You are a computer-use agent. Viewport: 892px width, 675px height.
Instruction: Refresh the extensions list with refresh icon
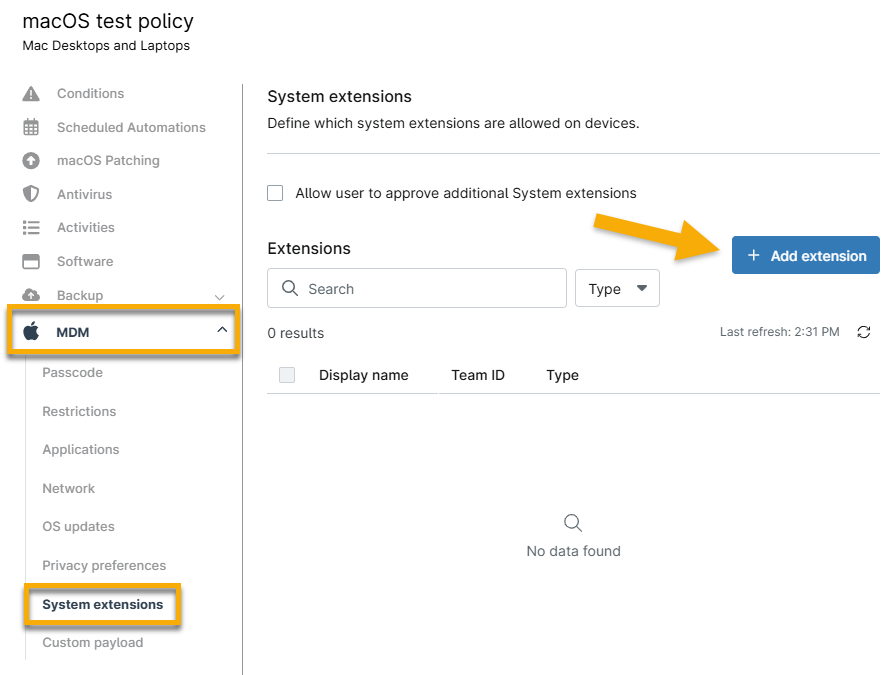(x=864, y=332)
